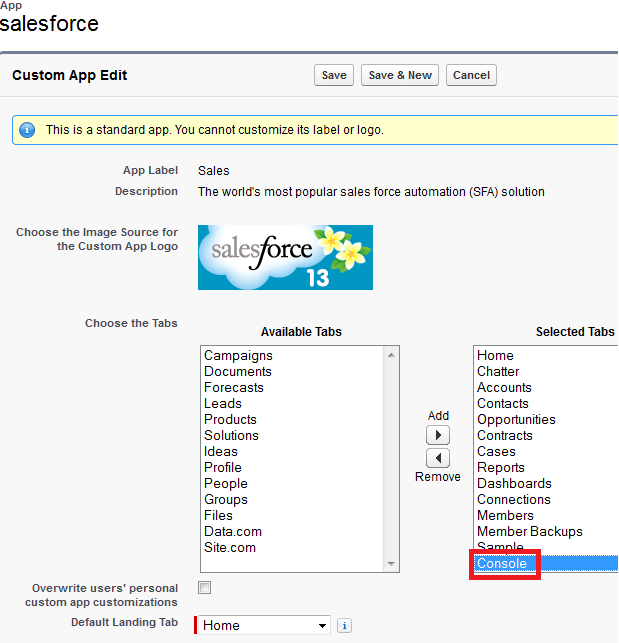Click the Save button
619x643 pixels.
[334, 75]
